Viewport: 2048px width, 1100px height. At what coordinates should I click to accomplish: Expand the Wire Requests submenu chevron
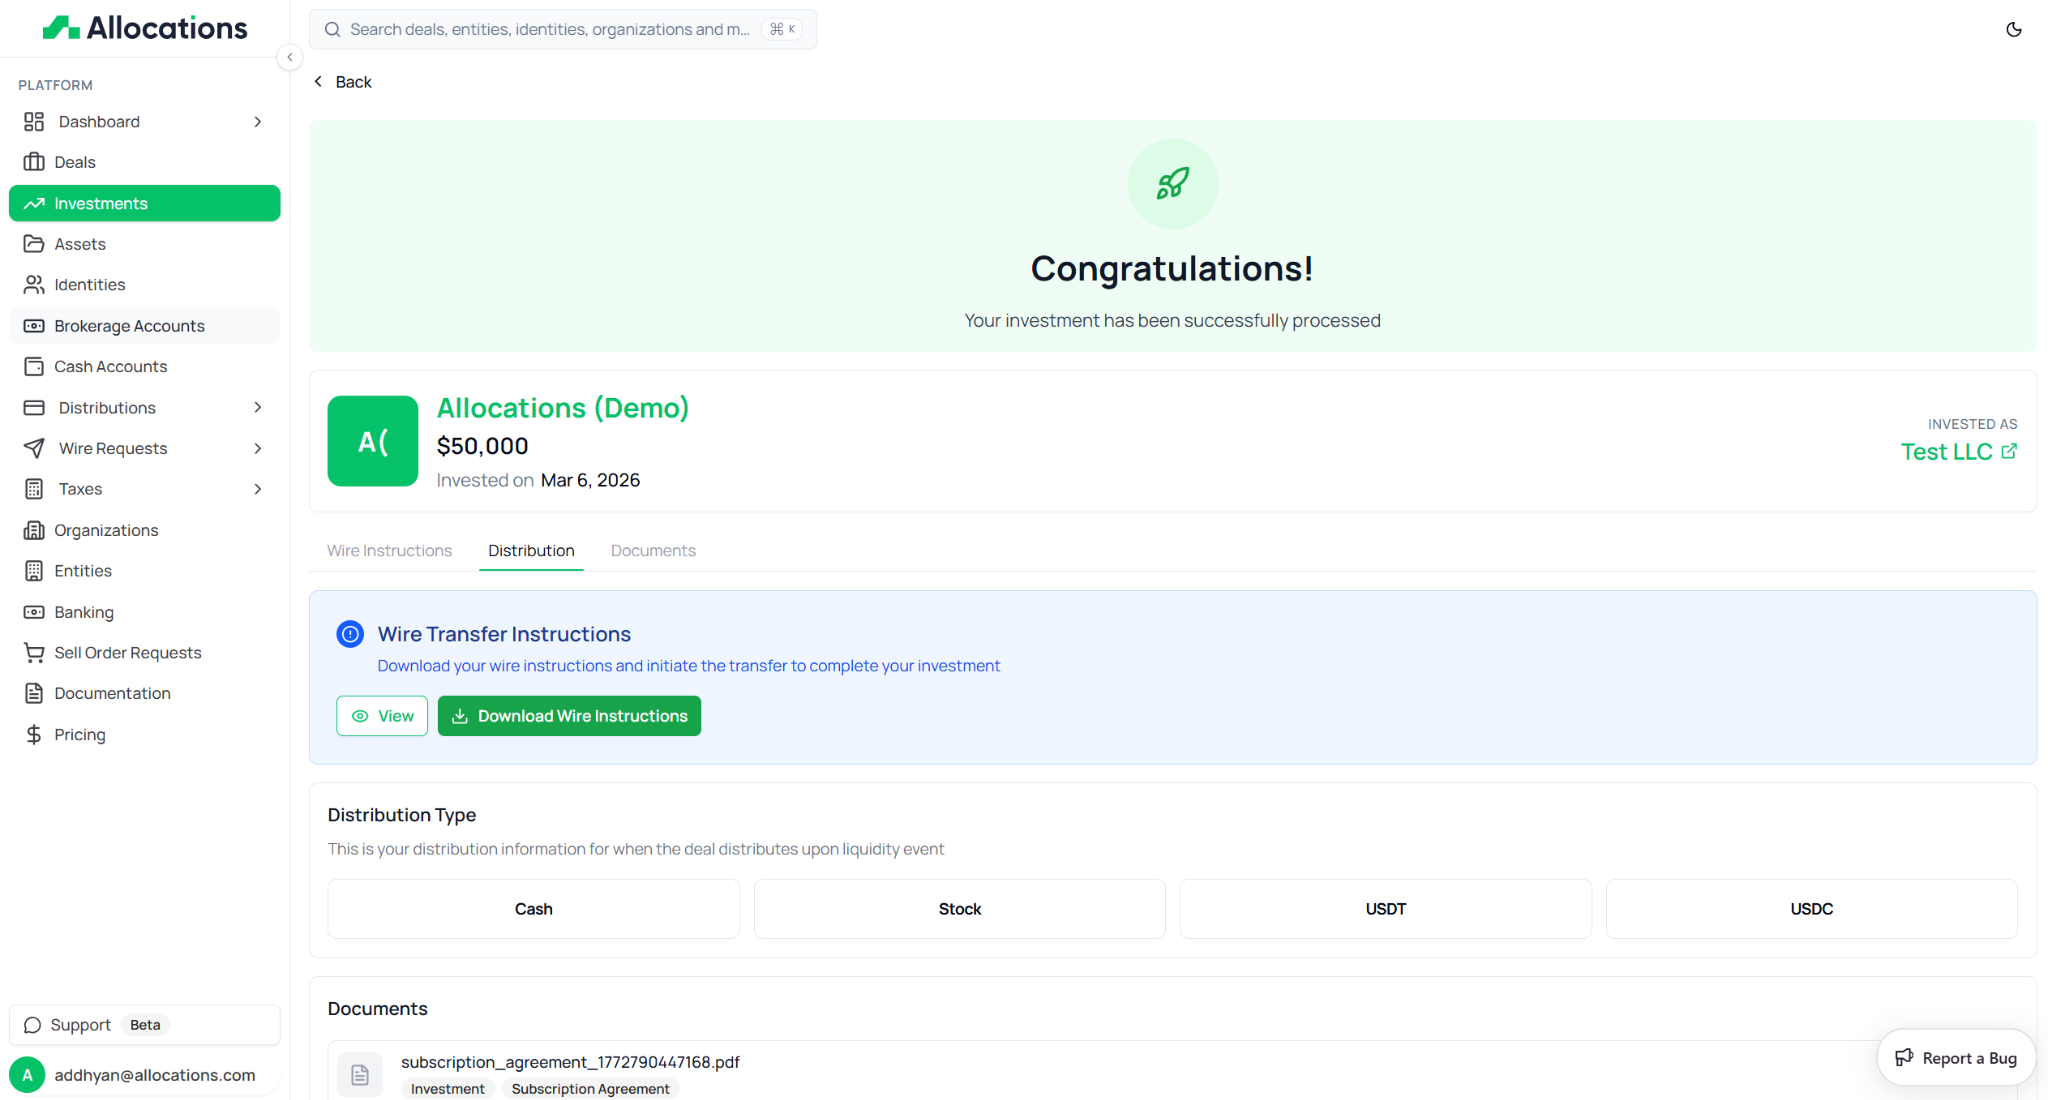(258, 449)
